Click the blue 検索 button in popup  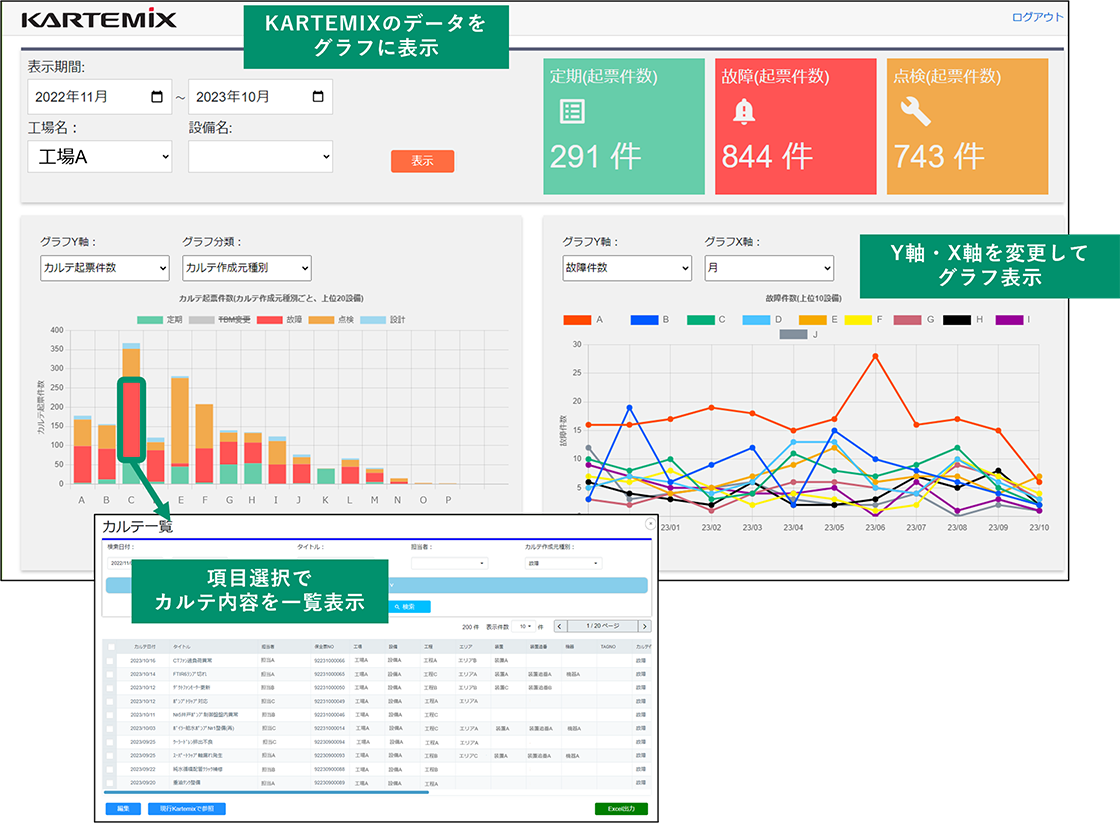[x=409, y=607]
